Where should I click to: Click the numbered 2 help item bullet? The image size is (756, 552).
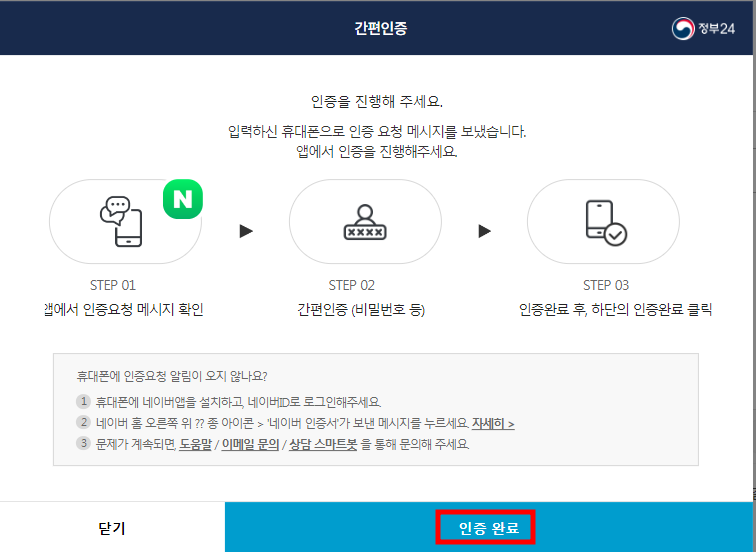[83, 422]
